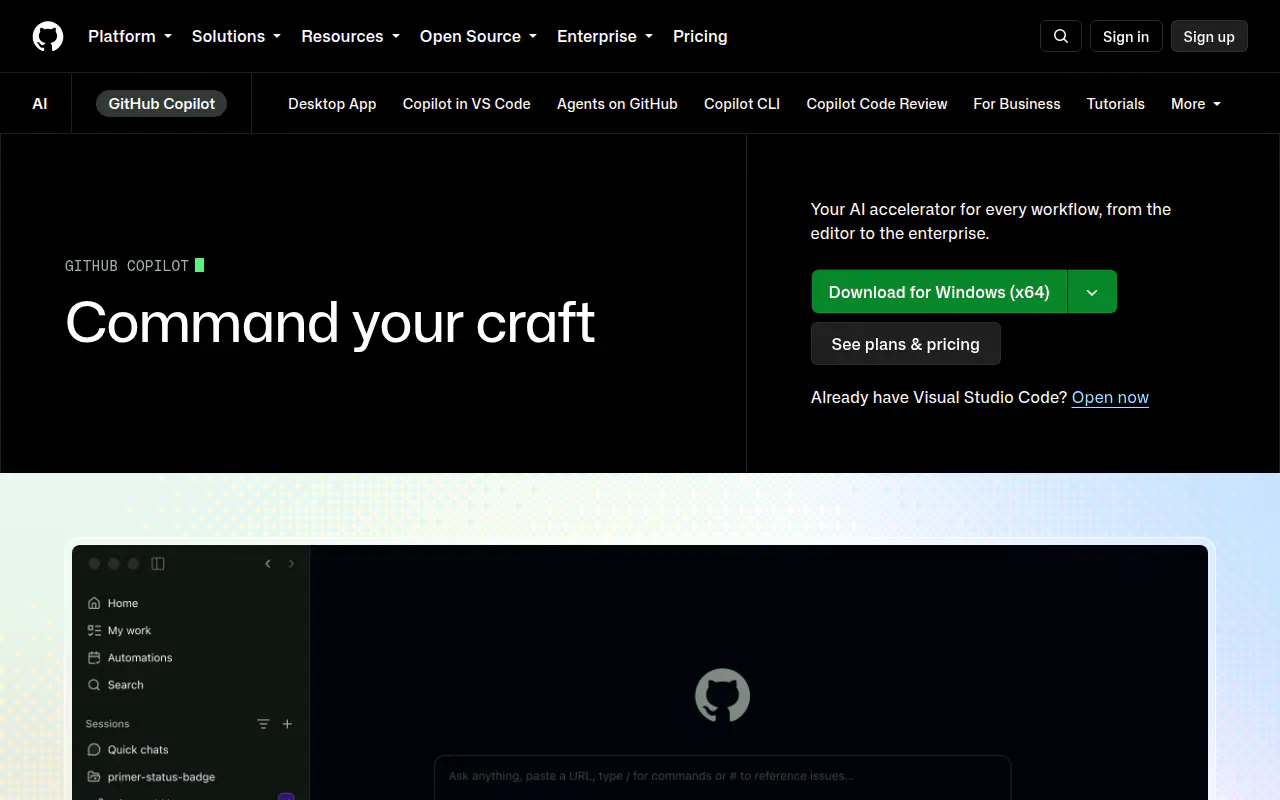The image size is (1280, 800).
Task: Expand the Open Source menu
Action: (x=478, y=36)
